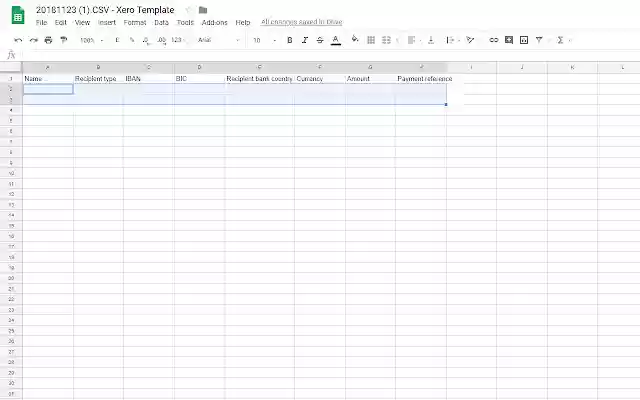This screenshot has width=640, height=400.
Task: Toggle strikethrough formatting
Action: [x=320, y=40]
